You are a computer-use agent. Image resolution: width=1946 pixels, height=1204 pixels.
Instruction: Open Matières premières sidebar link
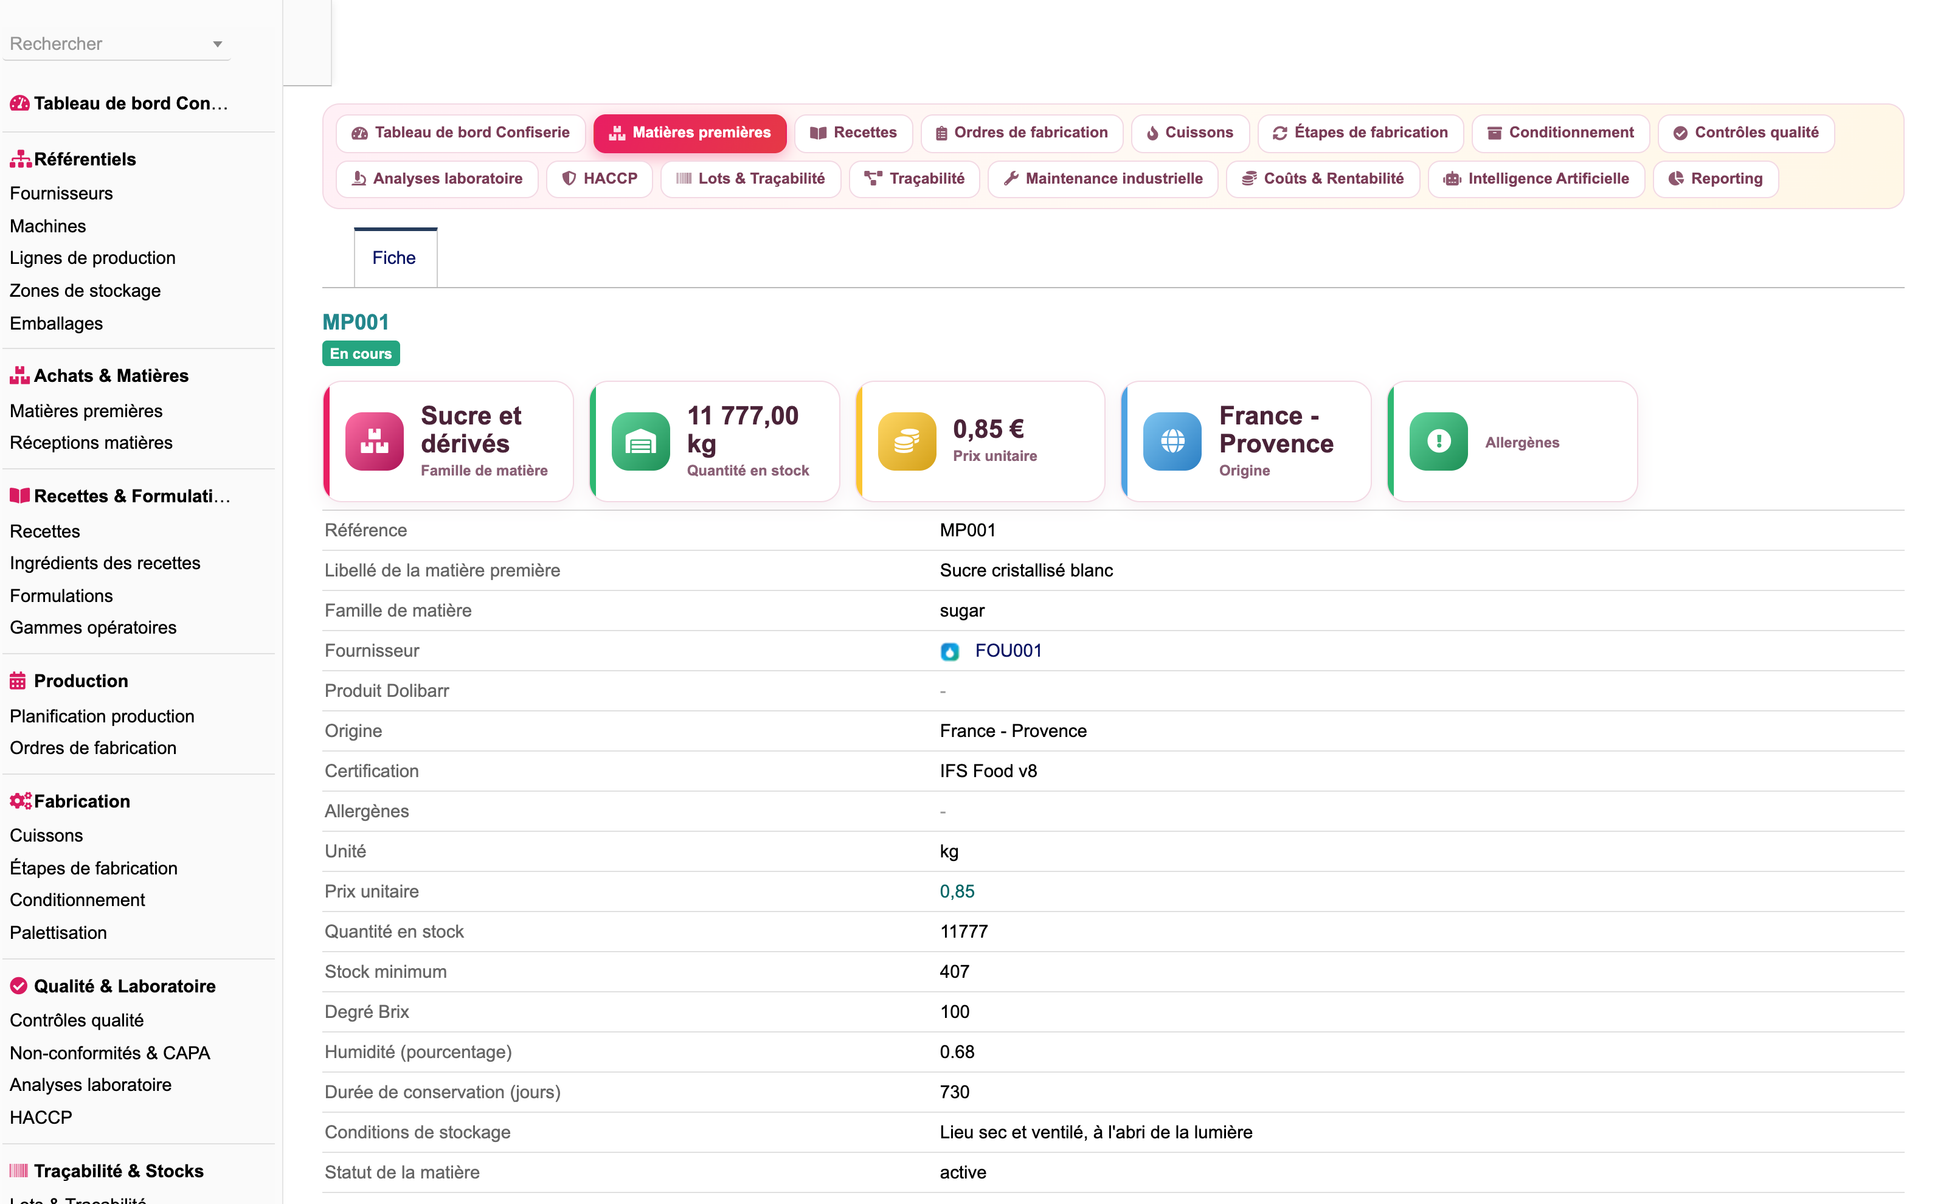click(86, 411)
